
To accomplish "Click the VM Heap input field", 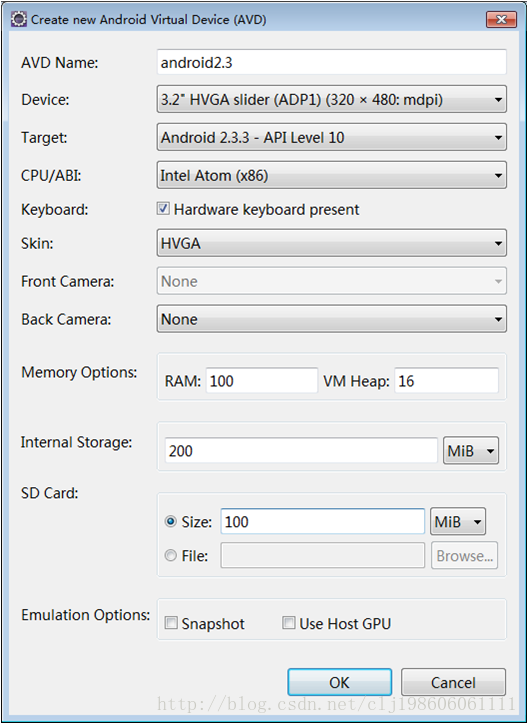I will point(446,380).
